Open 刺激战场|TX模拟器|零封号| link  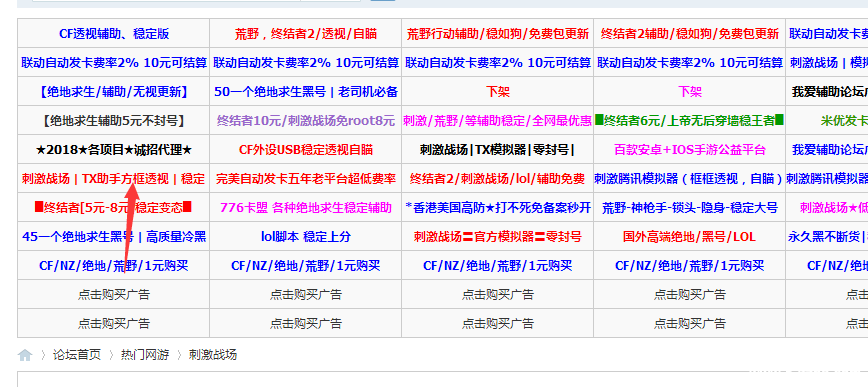pyautogui.click(x=498, y=149)
